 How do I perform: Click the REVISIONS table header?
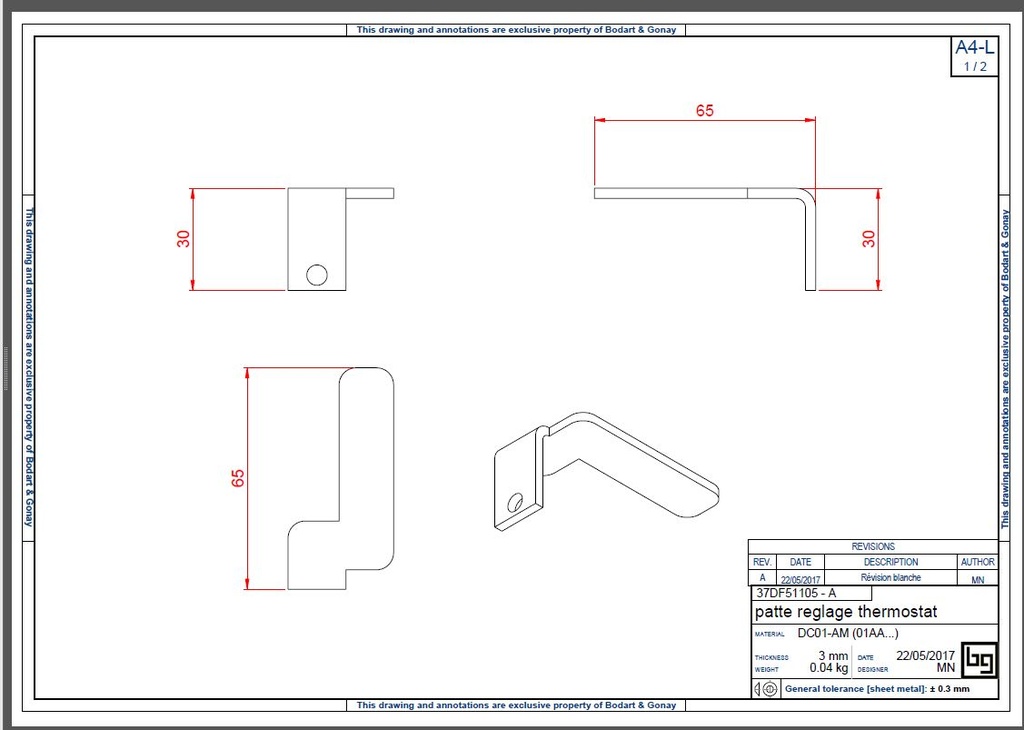[x=872, y=546]
